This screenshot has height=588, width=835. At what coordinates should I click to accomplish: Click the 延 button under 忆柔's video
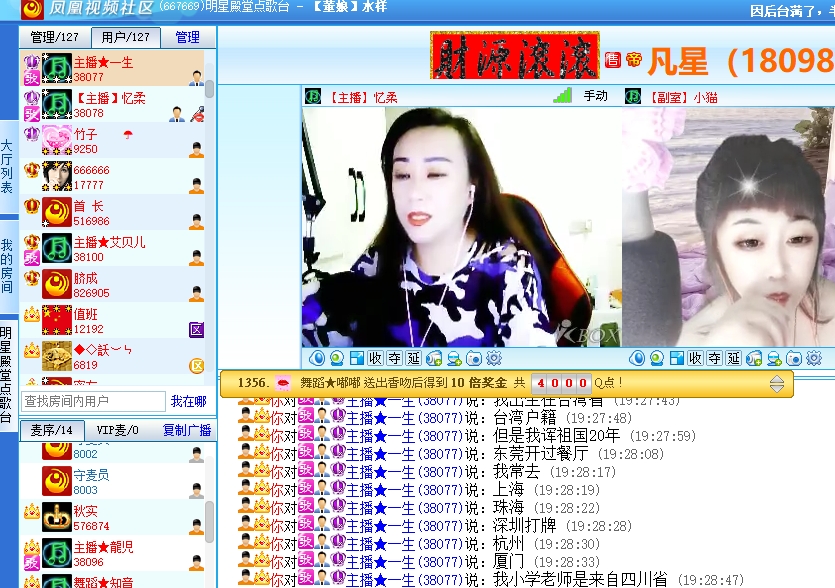tap(414, 358)
